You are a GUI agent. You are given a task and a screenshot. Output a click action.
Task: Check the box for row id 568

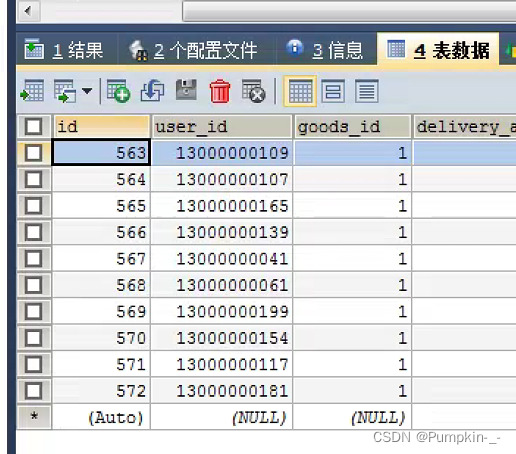(33, 285)
